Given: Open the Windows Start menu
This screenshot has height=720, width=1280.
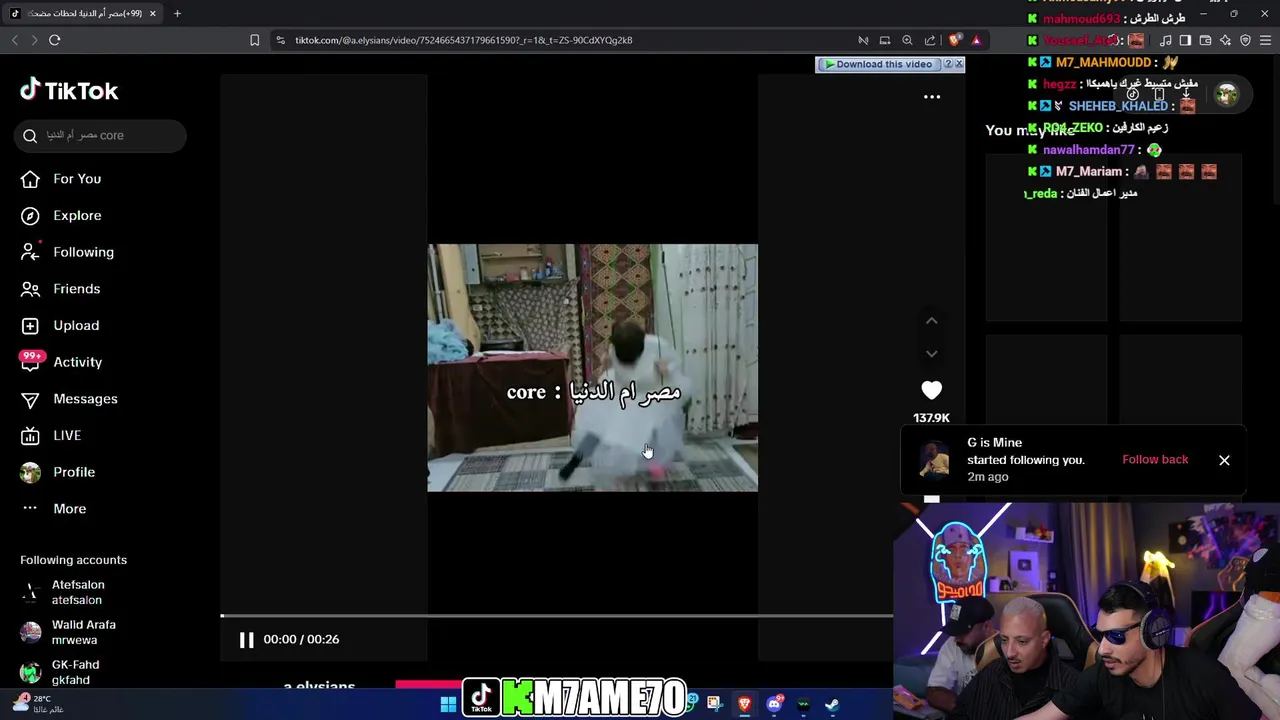Looking at the screenshot, I should pyautogui.click(x=448, y=704).
